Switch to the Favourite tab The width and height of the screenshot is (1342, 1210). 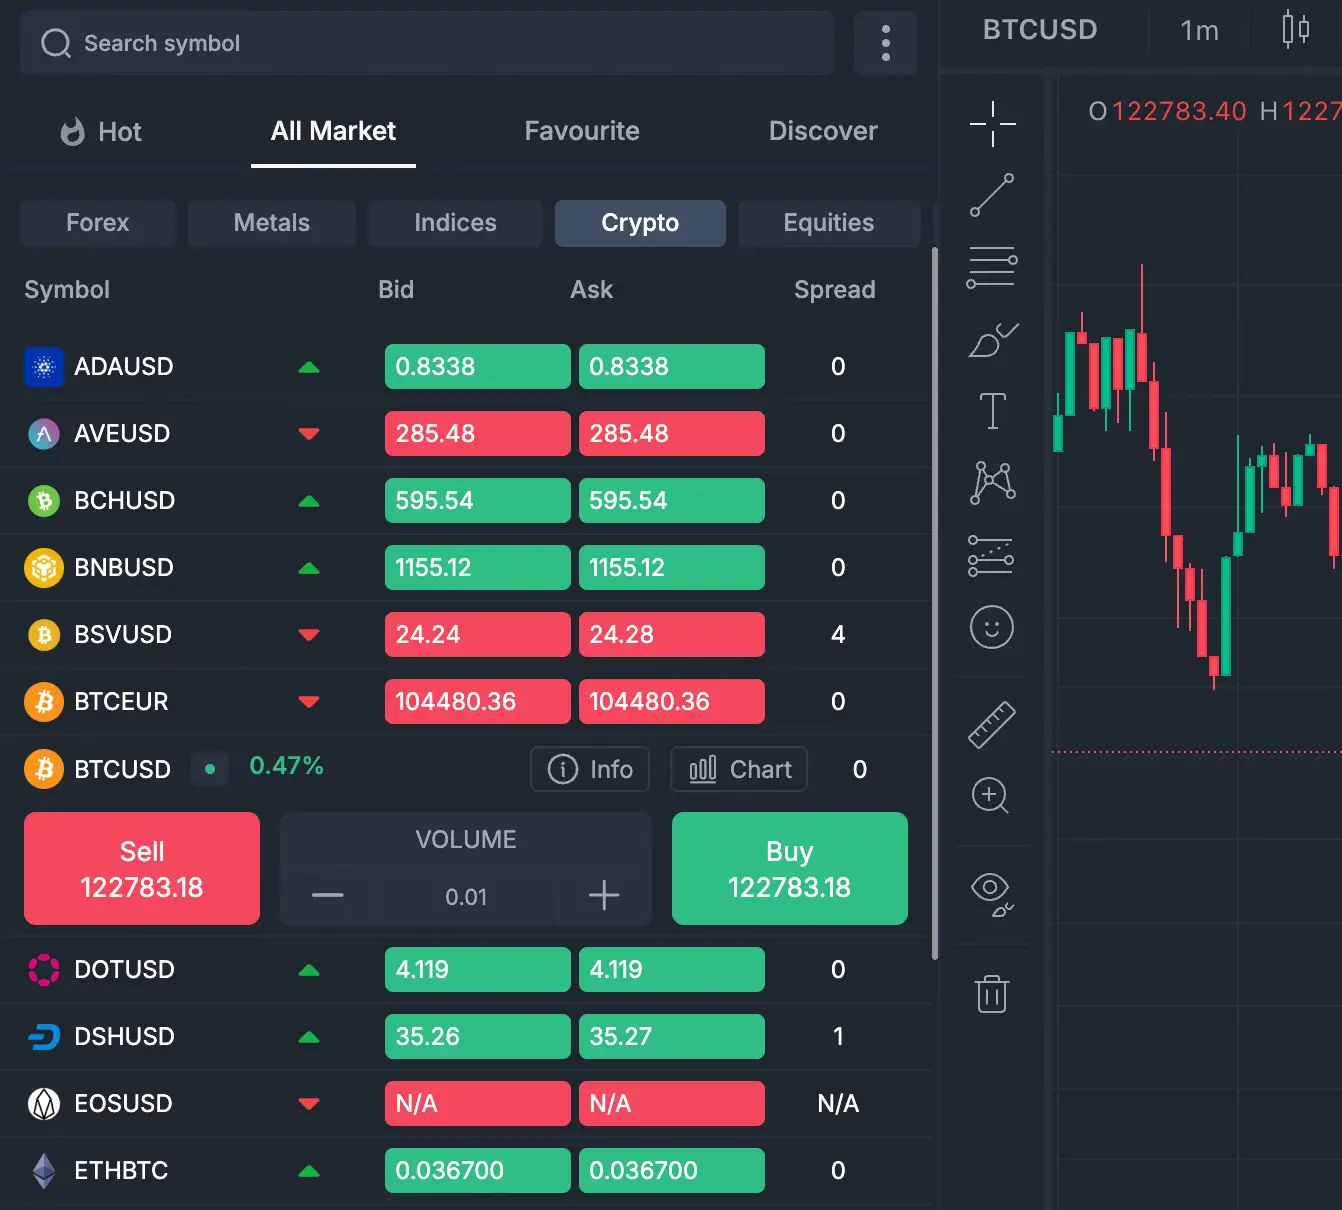click(582, 131)
